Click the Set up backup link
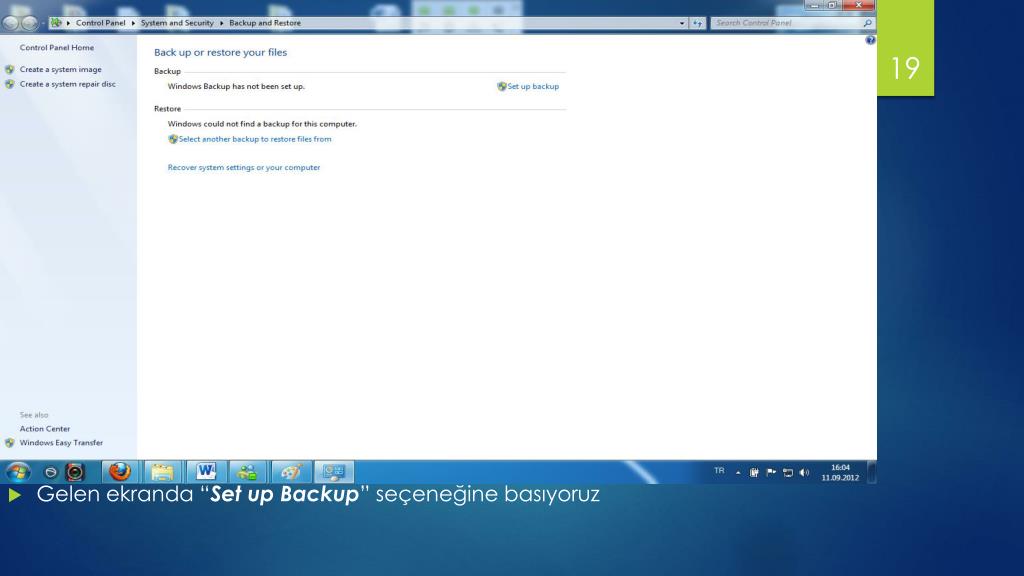 click(x=533, y=86)
